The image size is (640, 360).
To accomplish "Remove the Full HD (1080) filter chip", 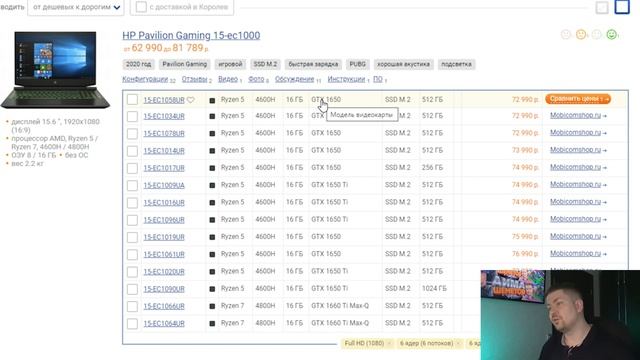I will point(390,343).
